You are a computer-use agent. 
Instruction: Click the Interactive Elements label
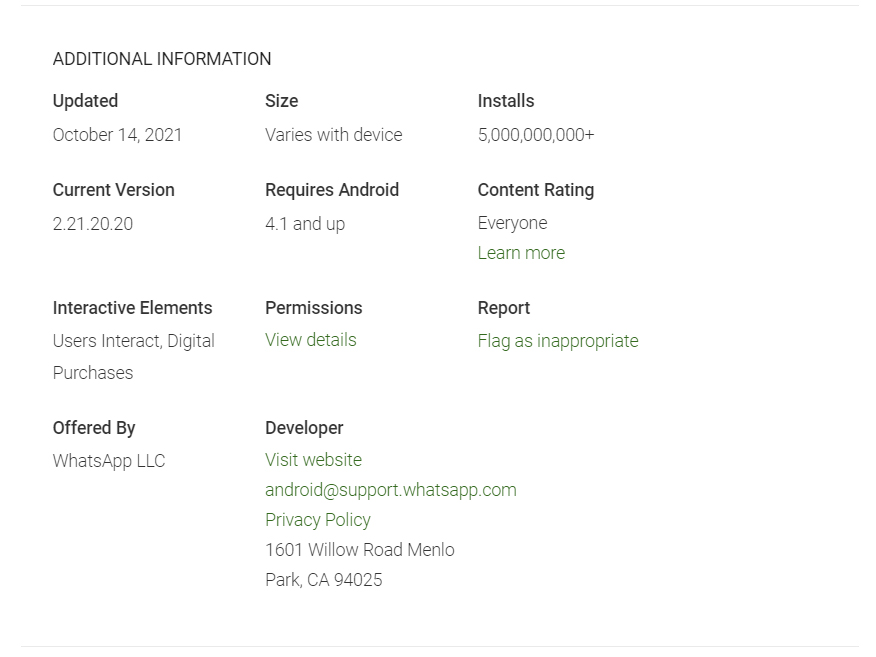click(132, 308)
